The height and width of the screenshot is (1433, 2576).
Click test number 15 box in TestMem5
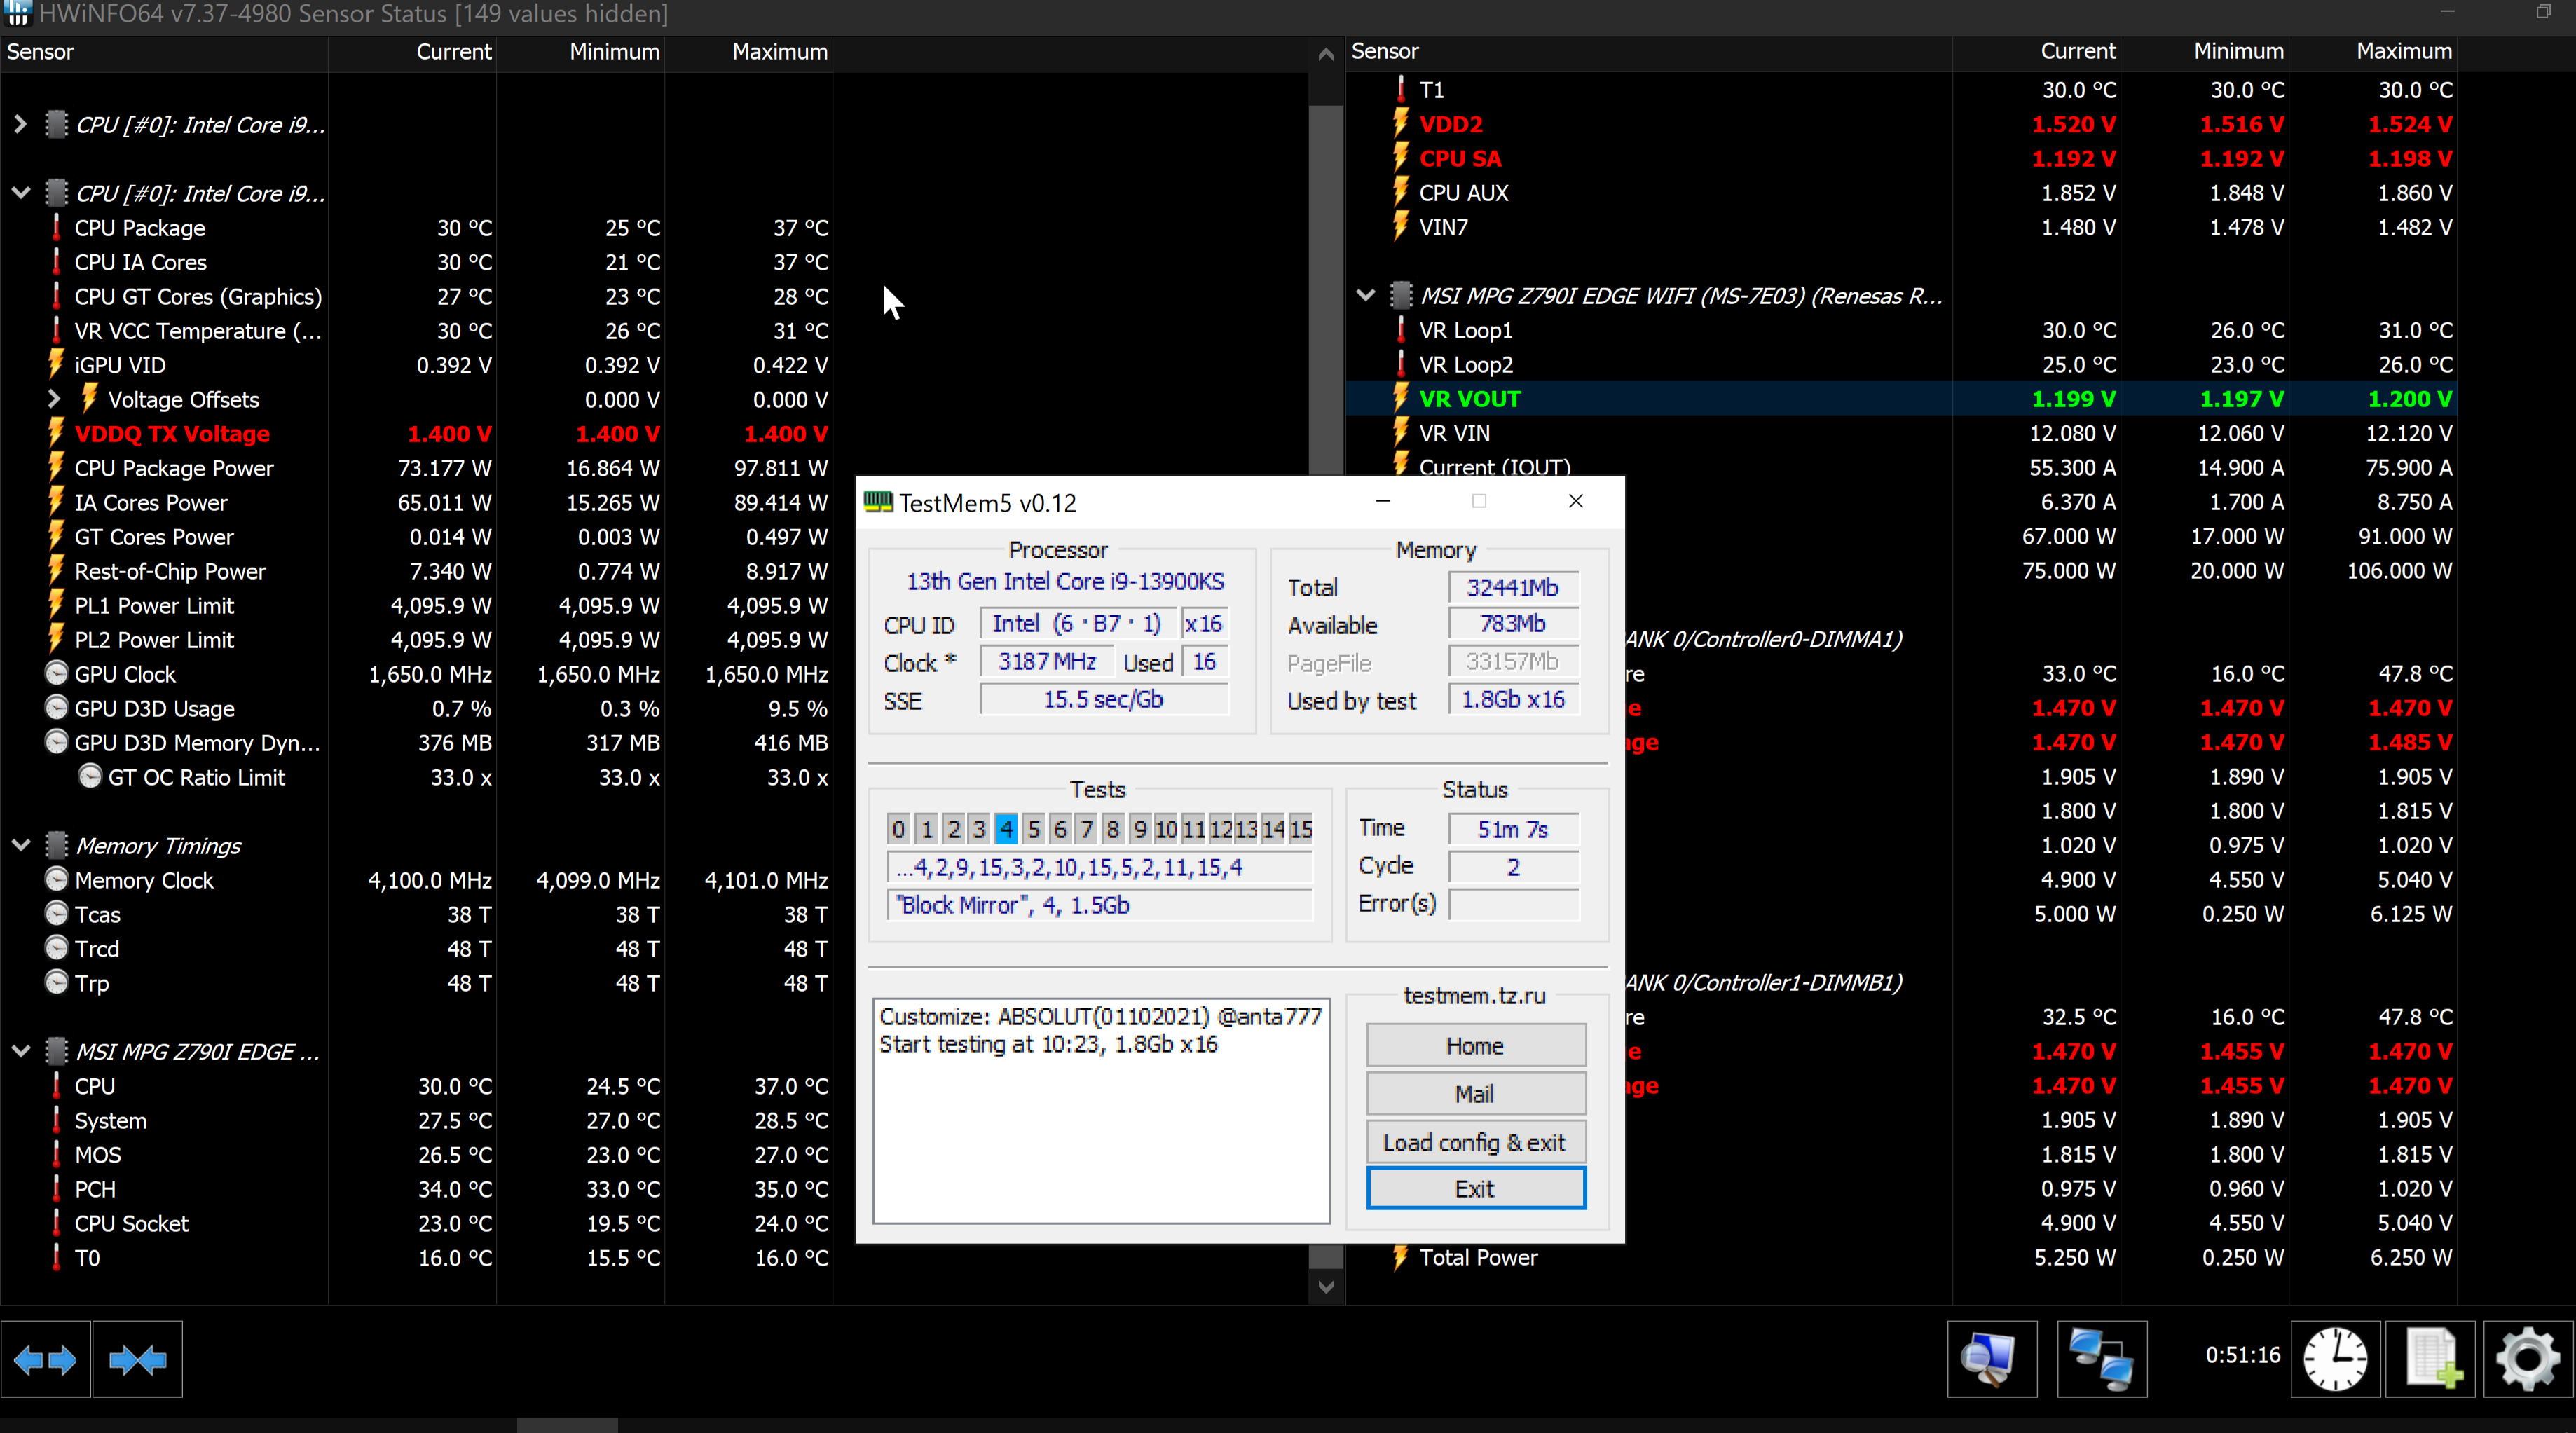pos(1300,828)
